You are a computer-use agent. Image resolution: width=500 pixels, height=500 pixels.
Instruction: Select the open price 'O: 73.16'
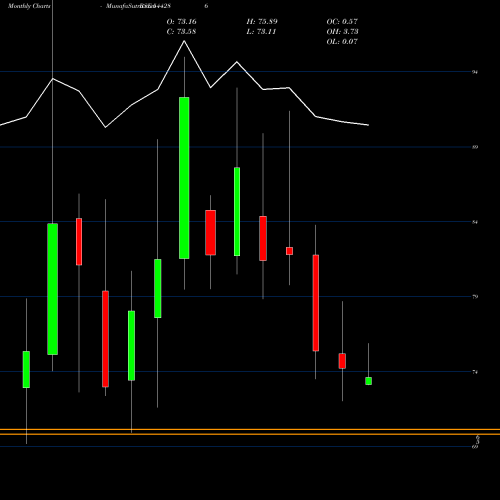(182, 22)
